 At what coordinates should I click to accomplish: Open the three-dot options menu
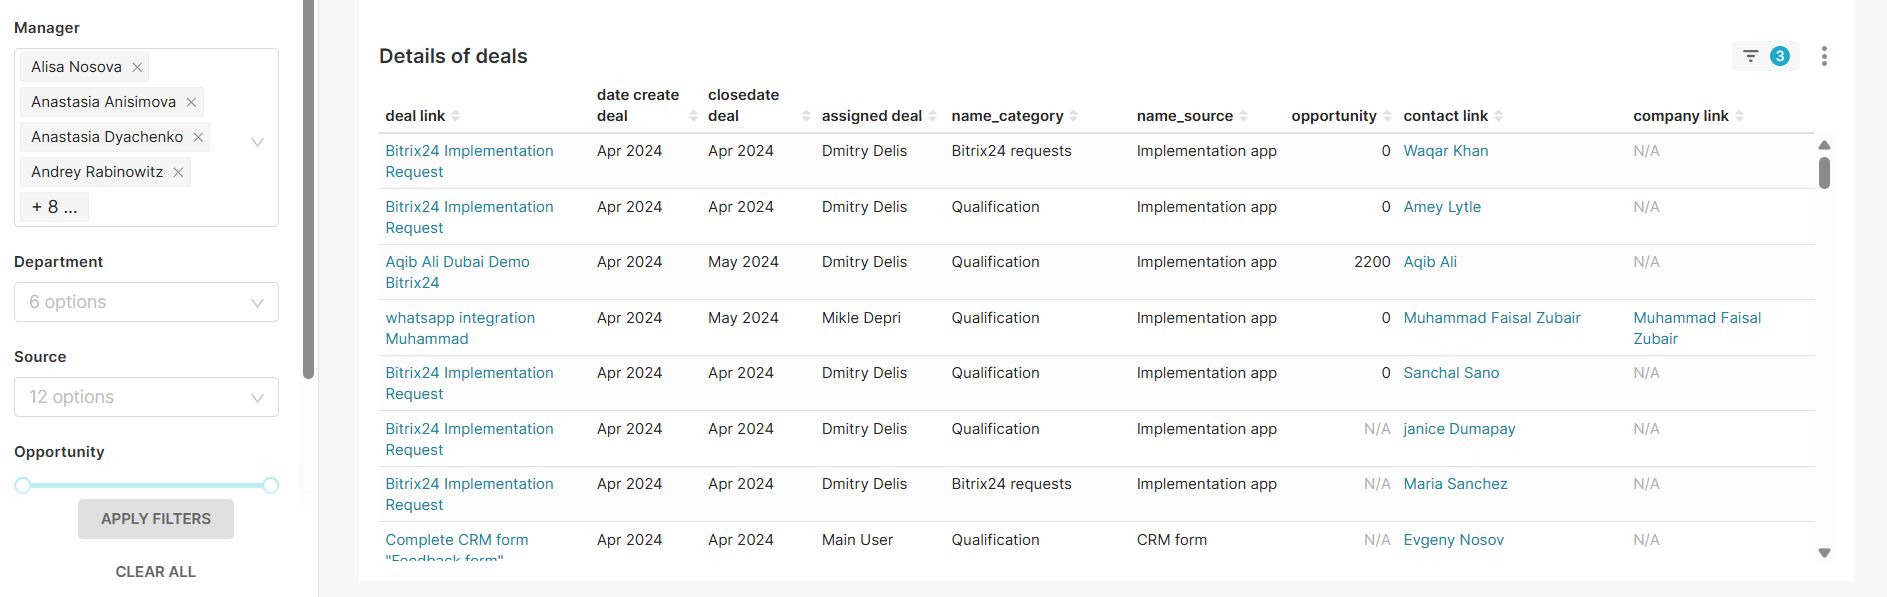(1824, 56)
